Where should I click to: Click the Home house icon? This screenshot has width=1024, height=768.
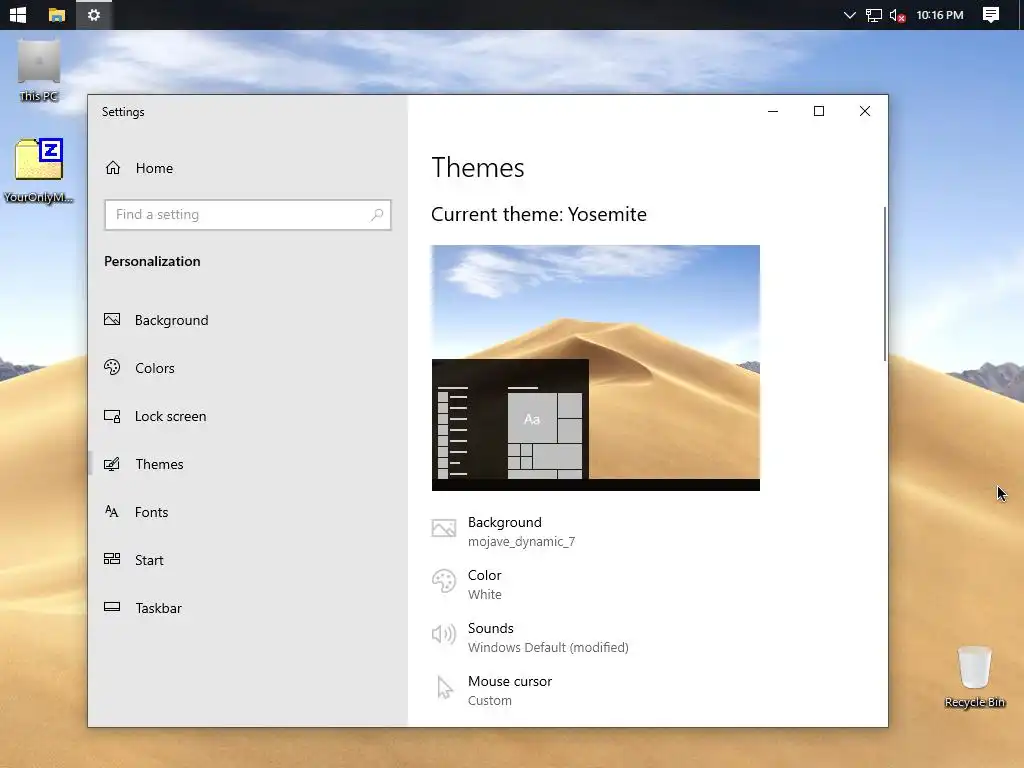click(113, 168)
